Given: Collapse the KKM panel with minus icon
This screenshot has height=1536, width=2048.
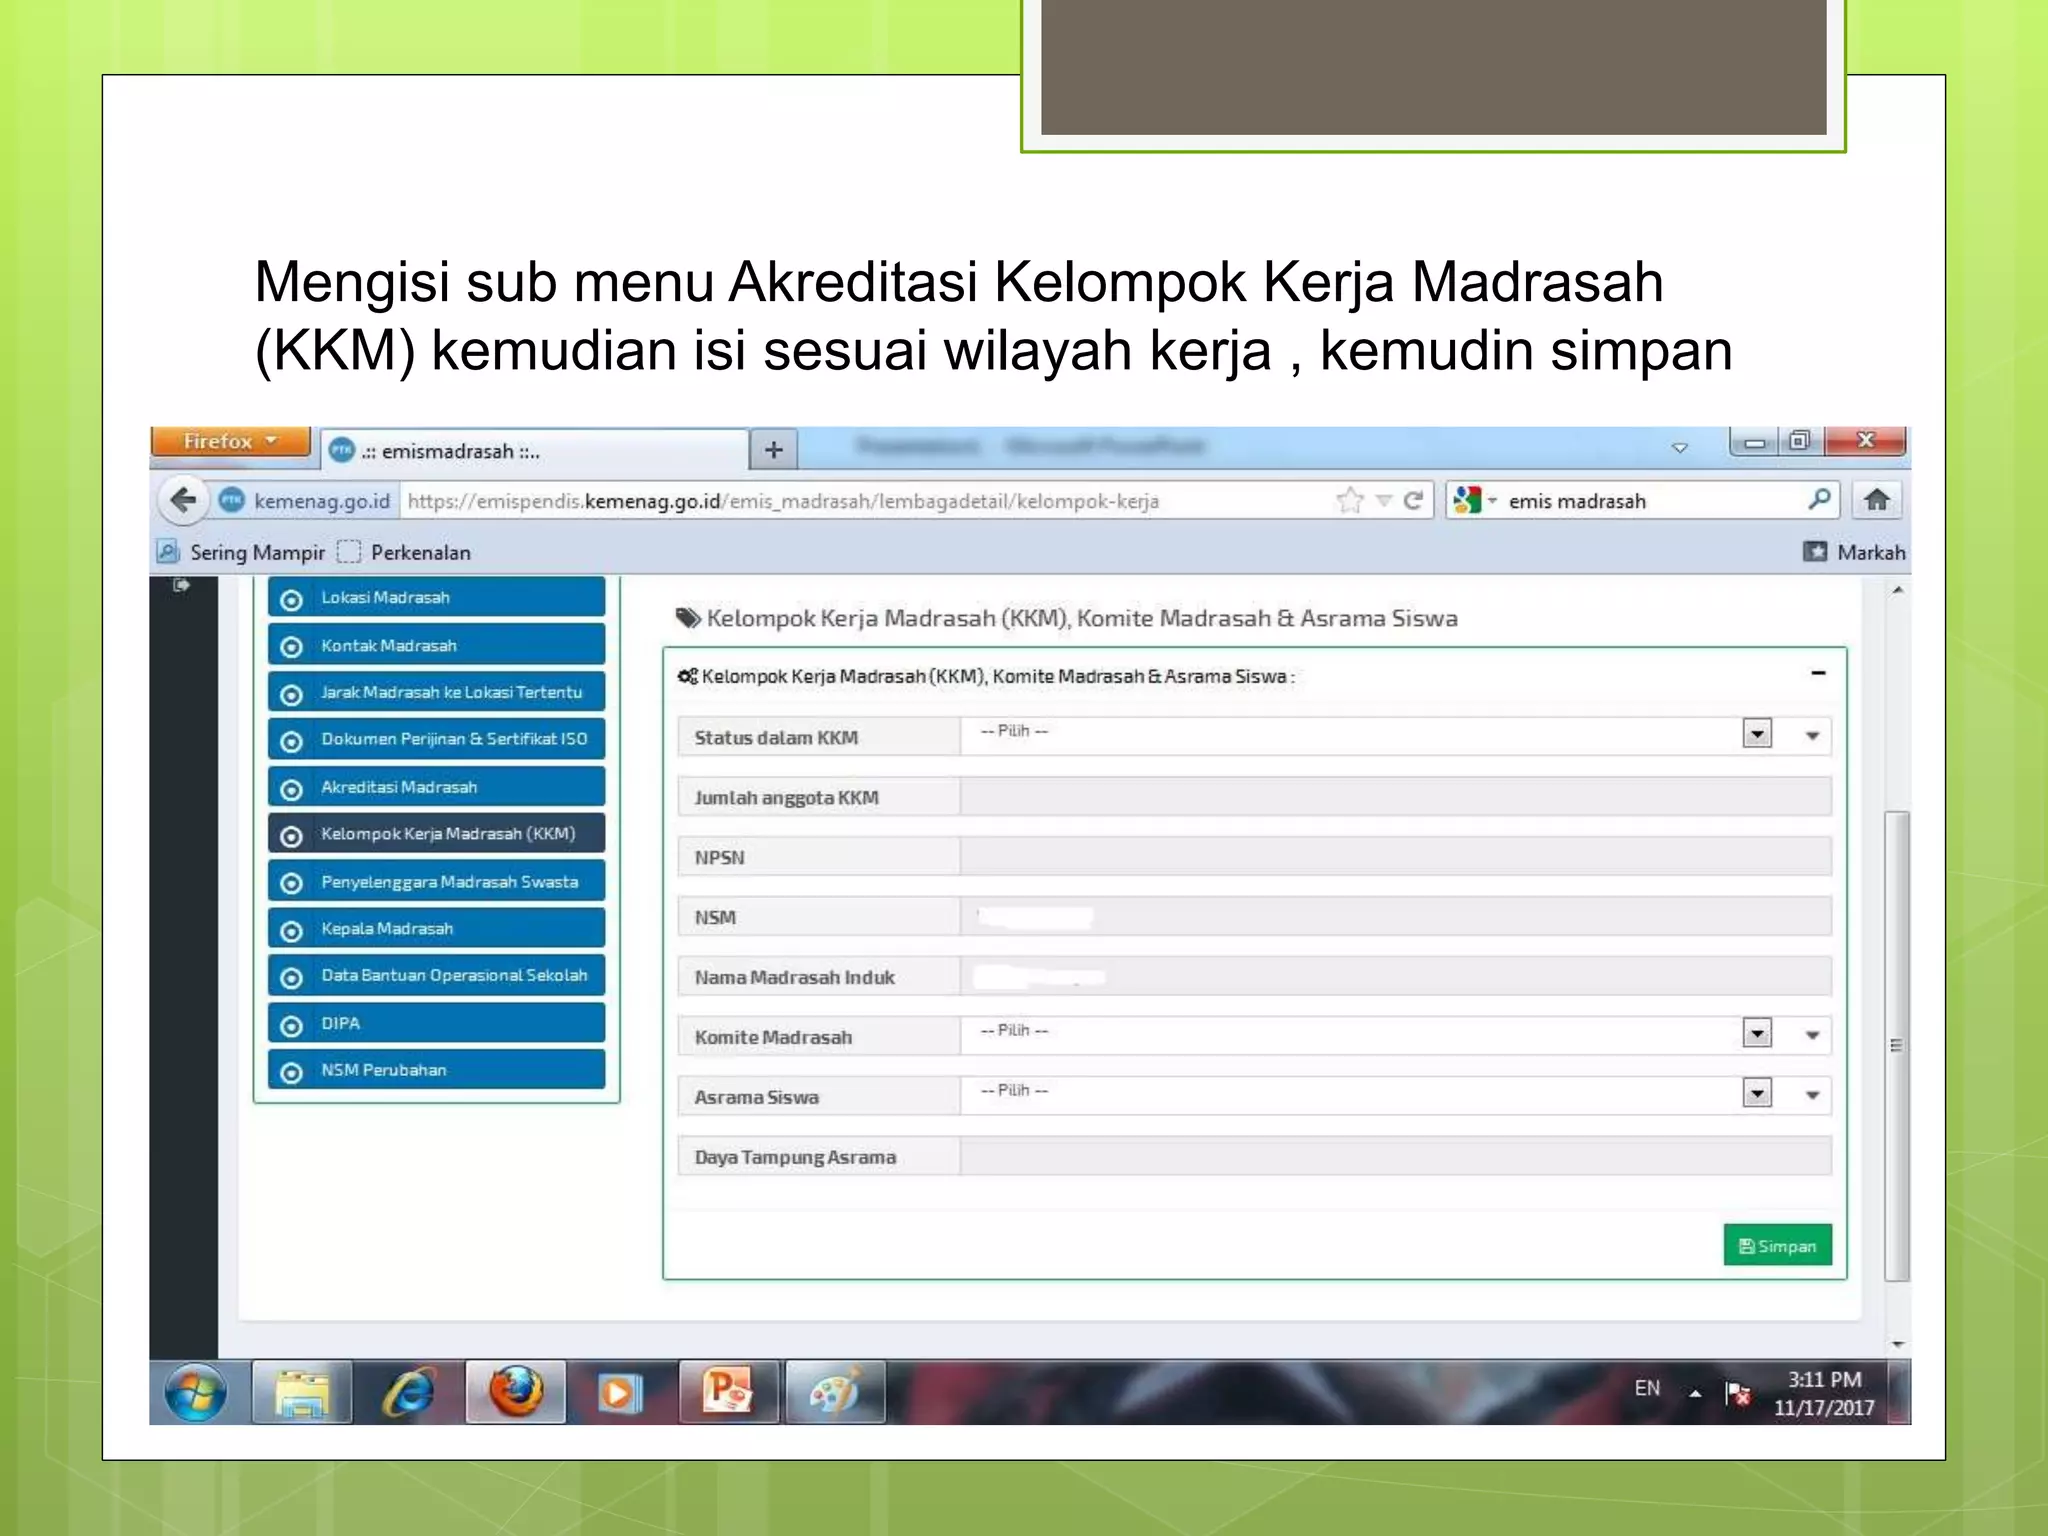Looking at the screenshot, I should 1818,674.
